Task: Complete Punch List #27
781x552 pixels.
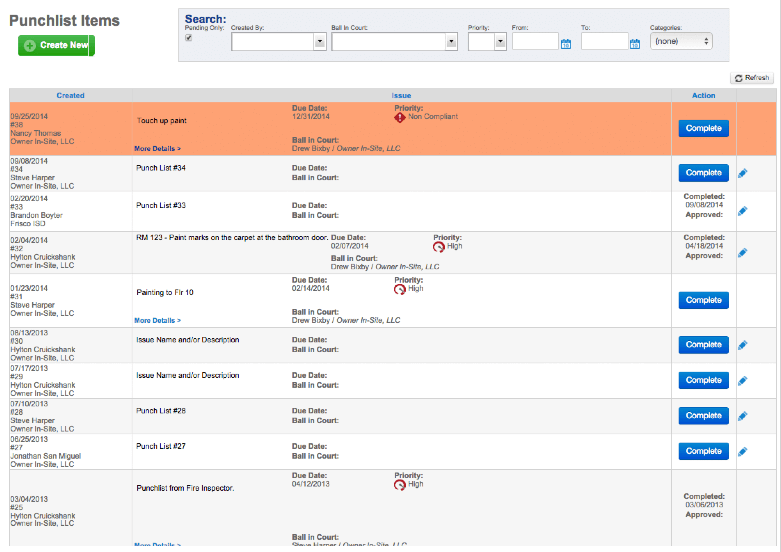Action: click(703, 451)
